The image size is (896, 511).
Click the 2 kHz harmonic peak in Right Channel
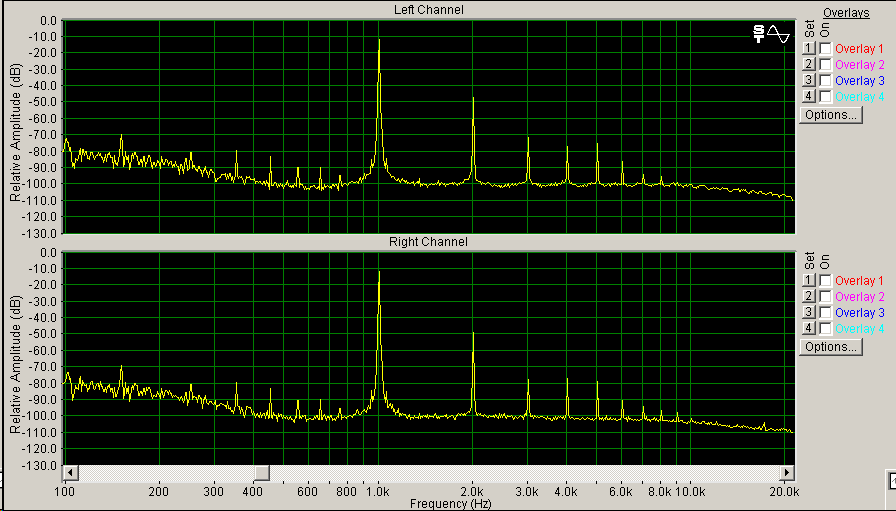pyautogui.click(x=473, y=333)
